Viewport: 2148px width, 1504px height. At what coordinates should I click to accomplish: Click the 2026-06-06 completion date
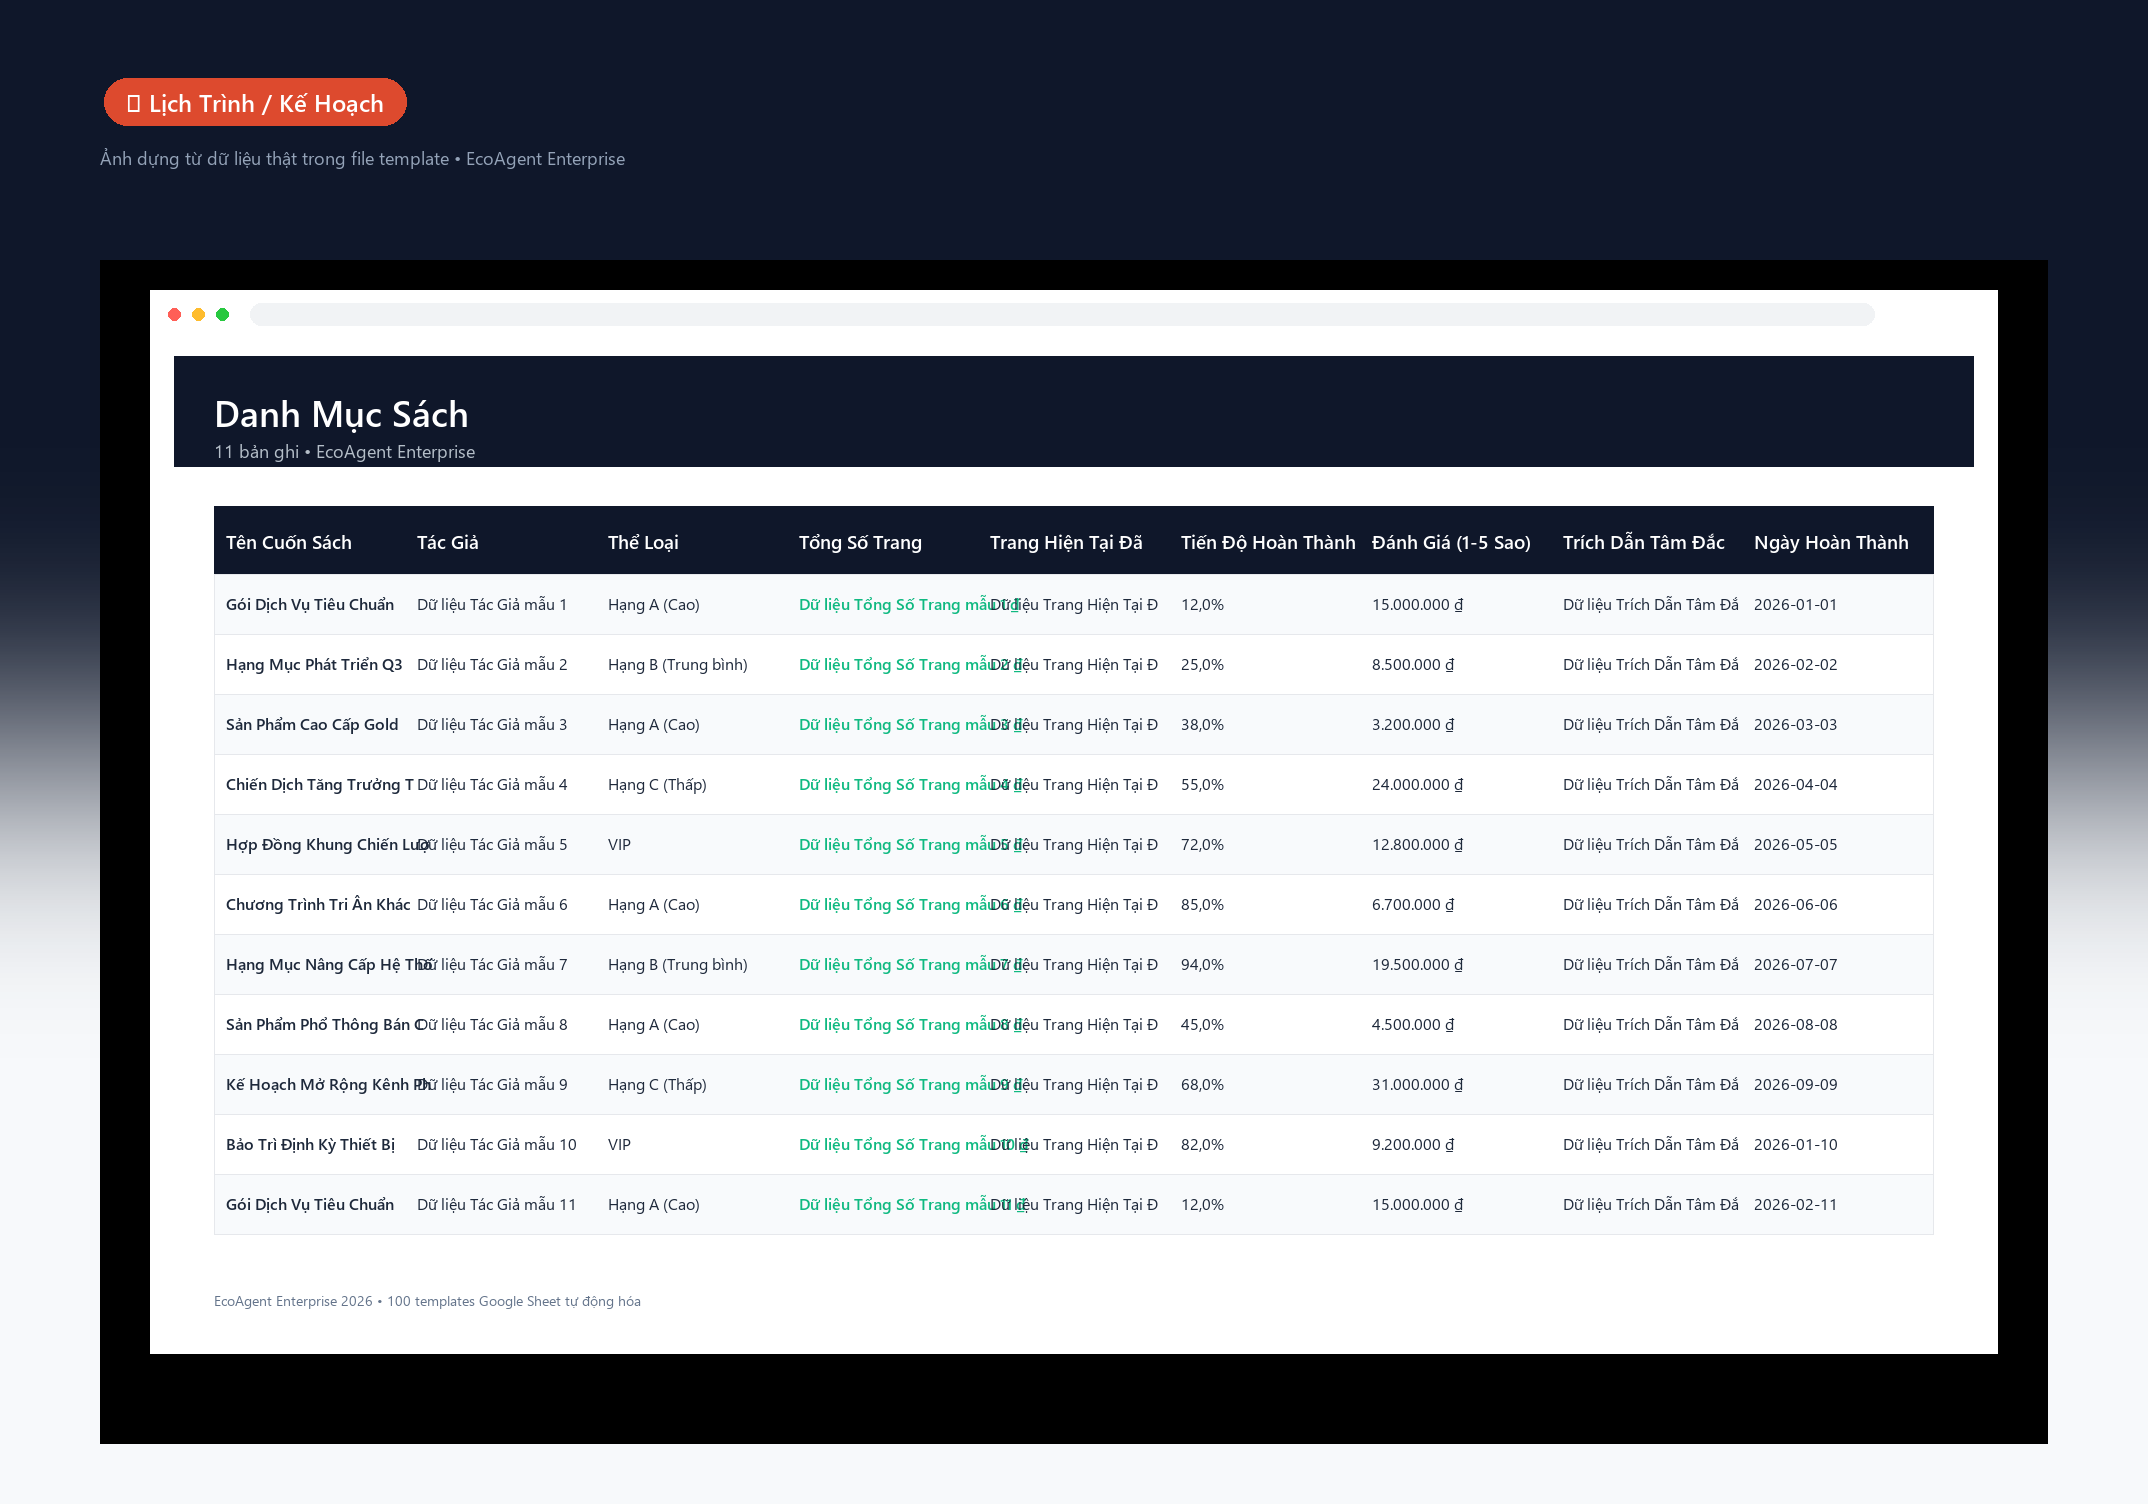pos(1795,904)
